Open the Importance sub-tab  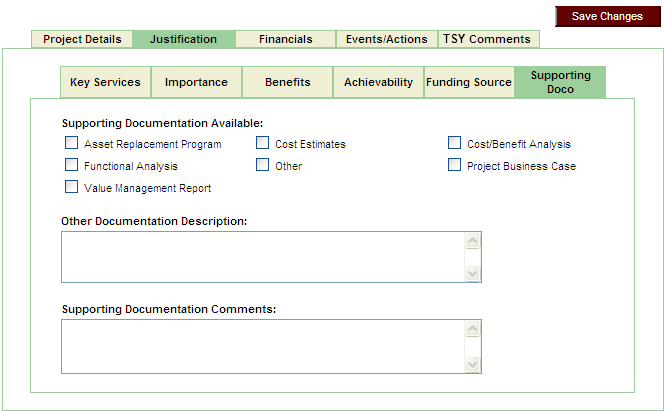pyautogui.click(x=196, y=82)
